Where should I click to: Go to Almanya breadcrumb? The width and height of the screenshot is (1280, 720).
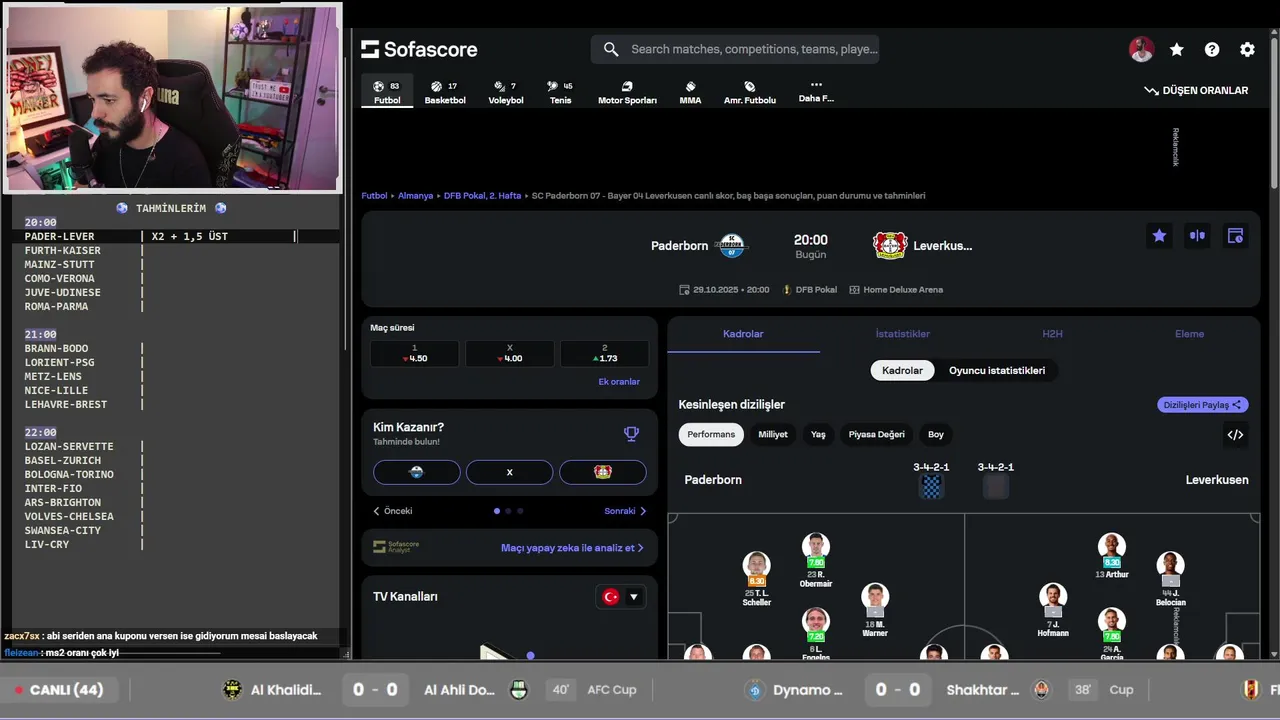pyautogui.click(x=416, y=196)
